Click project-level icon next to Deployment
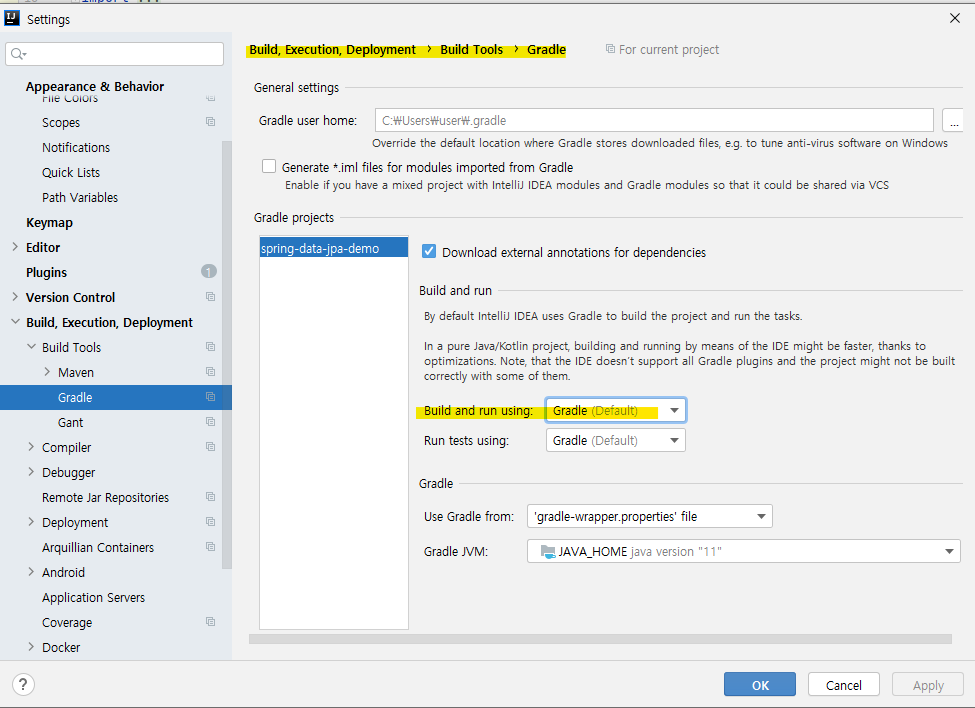 click(x=211, y=522)
